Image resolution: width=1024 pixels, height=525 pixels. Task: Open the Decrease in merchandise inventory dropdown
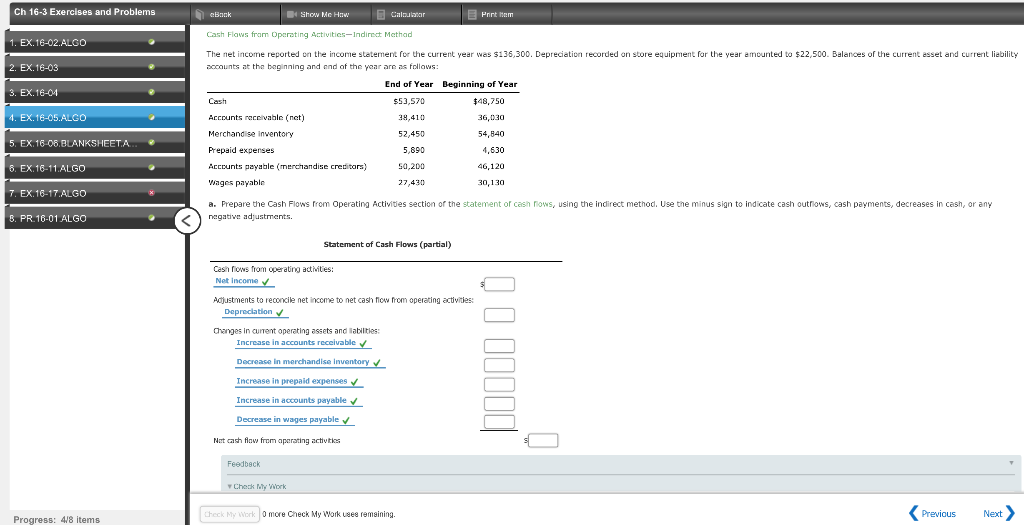click(x=310, y=362)
